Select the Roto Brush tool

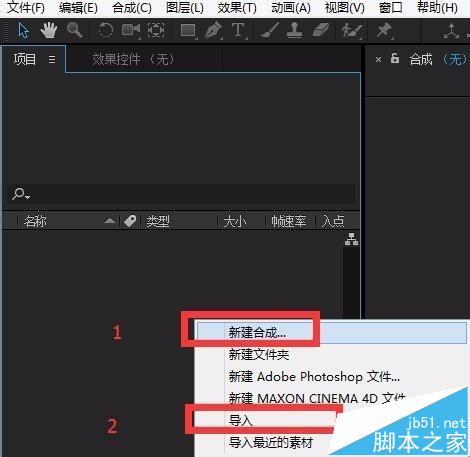click(x=352, y=31)
